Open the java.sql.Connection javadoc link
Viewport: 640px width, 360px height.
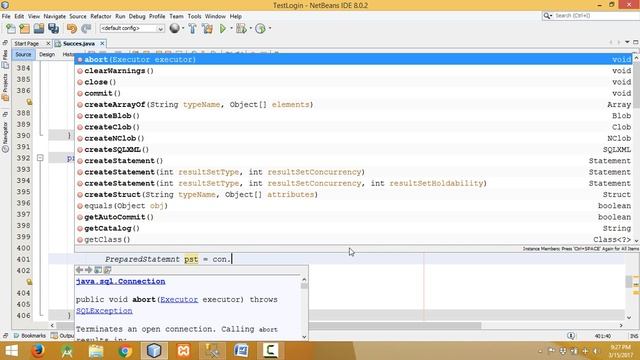pos(120,282)
